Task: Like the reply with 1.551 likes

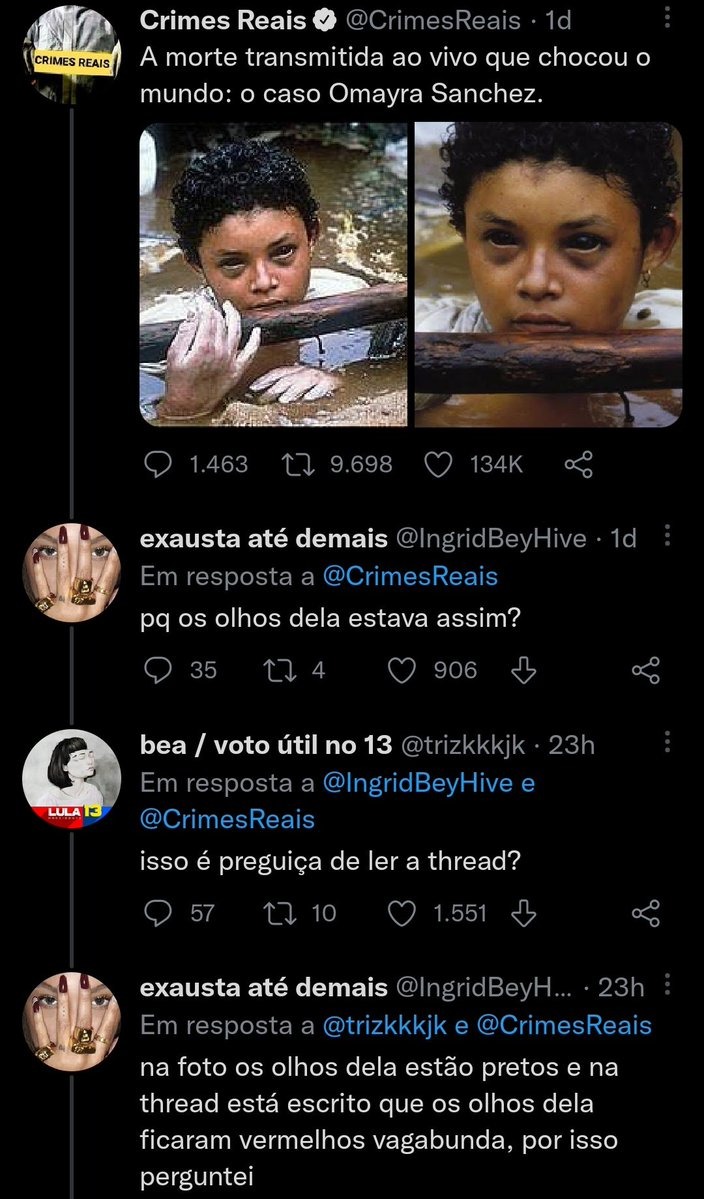Action: [x=403, y=912]
